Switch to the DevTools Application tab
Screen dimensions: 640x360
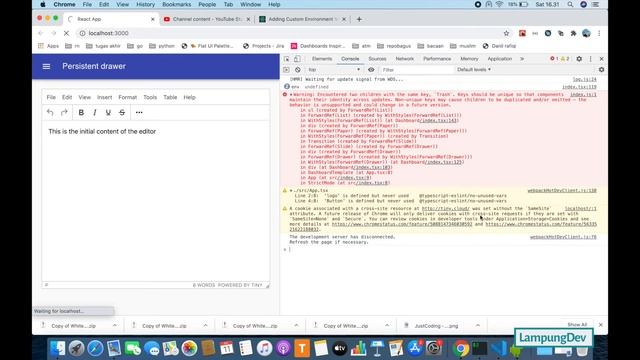tap(500, 59)
